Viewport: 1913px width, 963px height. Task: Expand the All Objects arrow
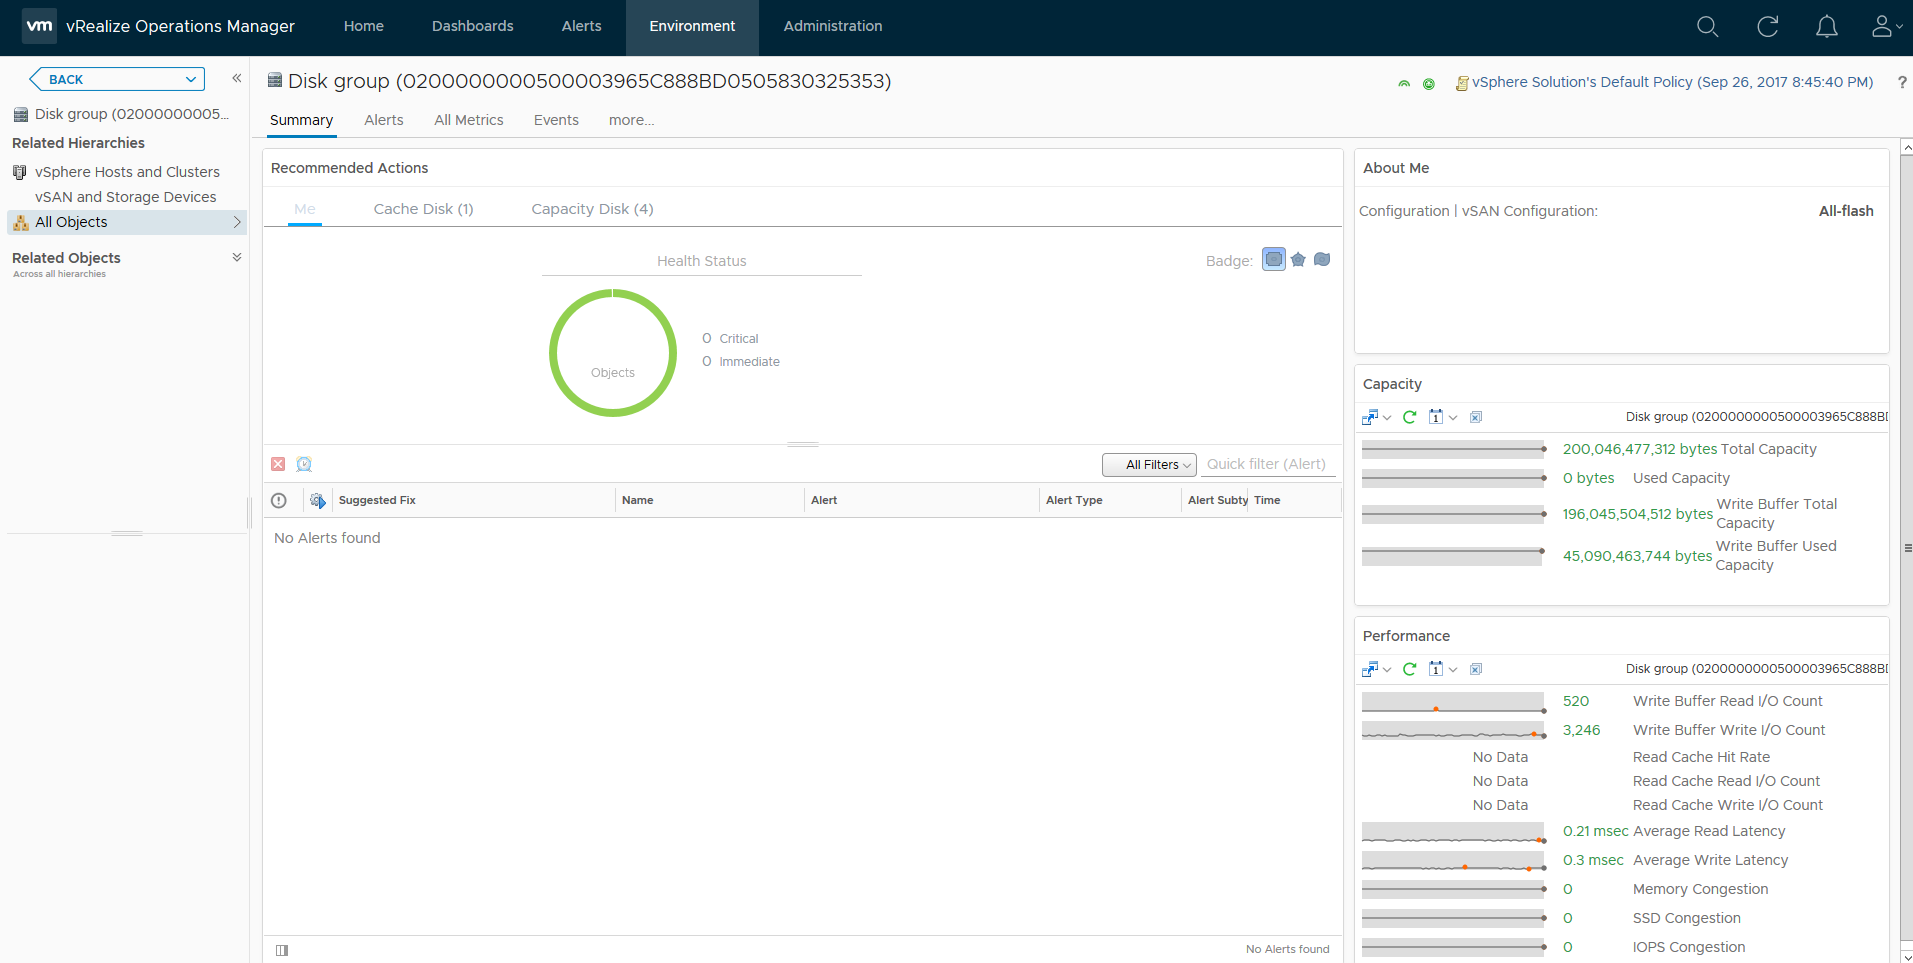click(x=237, y=222)
